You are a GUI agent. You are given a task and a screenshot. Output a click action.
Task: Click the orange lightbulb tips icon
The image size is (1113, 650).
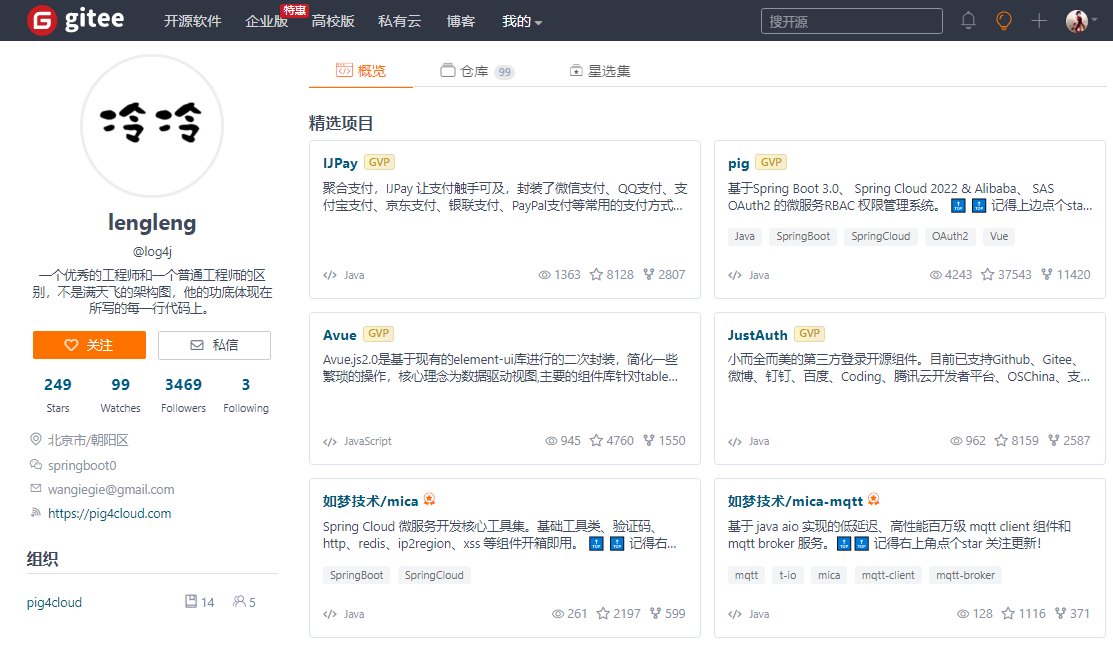click(1004, 21)
